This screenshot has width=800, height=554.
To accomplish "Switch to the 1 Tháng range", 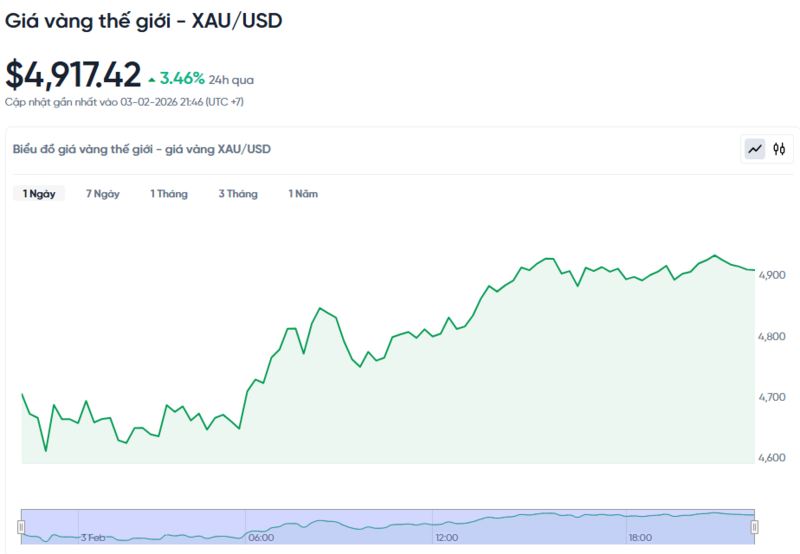I will (x=169, y=194).
